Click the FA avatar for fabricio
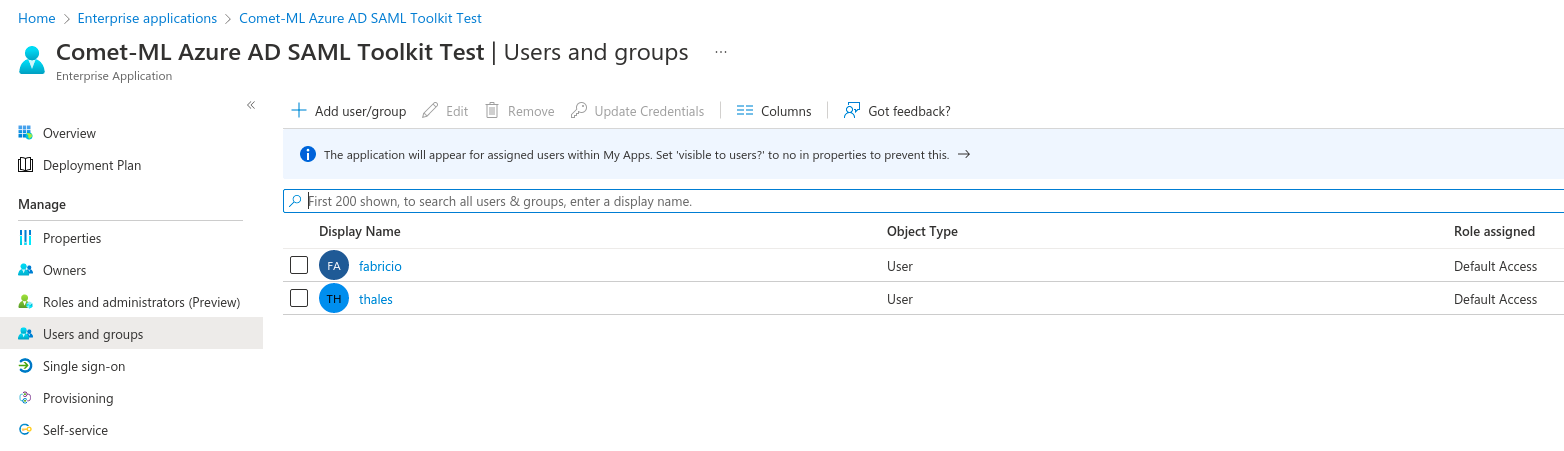The width and height of the screenshot is (1564, 451). 334,266
